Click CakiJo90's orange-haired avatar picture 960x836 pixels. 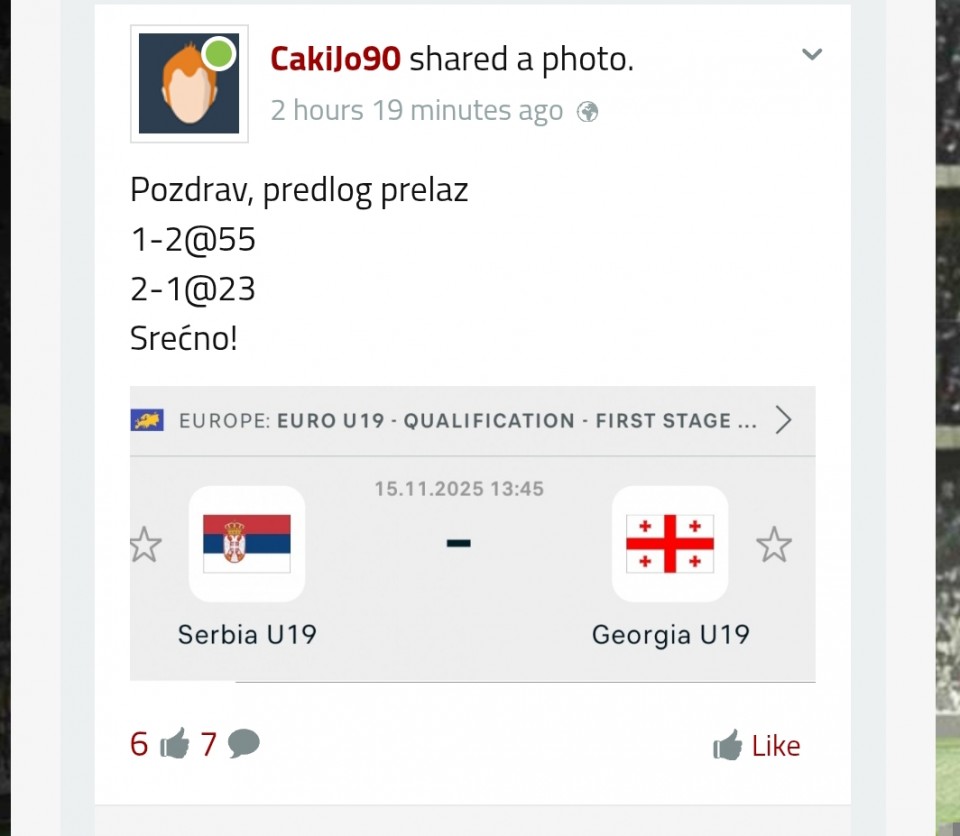188,85
